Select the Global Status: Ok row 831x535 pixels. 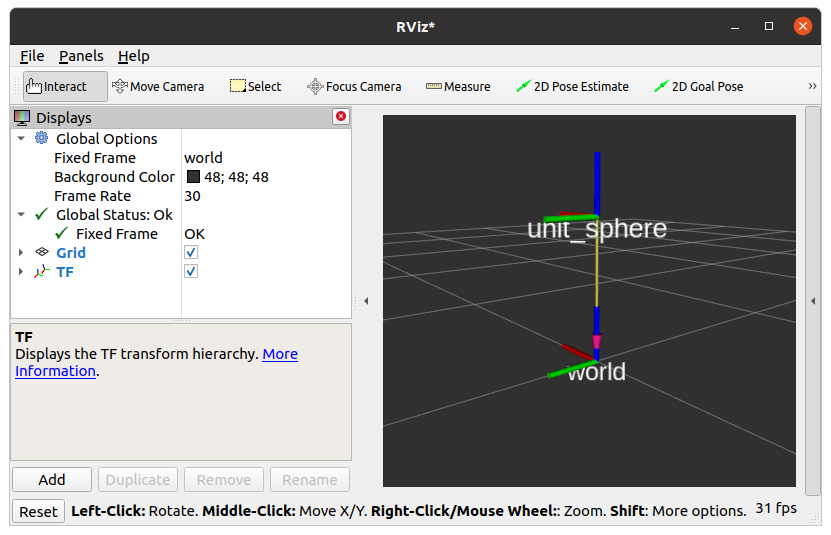click(x=181, y=215)
